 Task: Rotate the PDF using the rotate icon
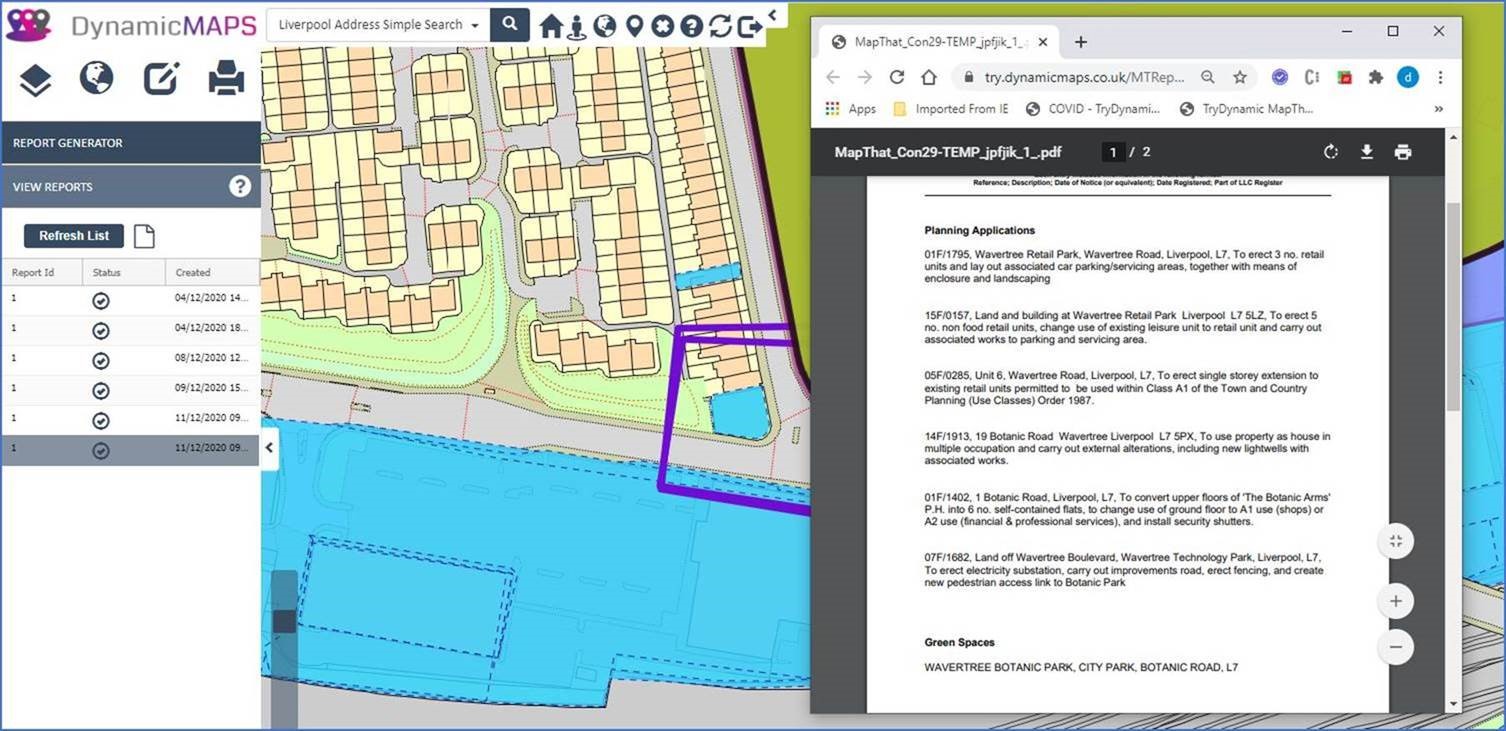coord(1330,152)
